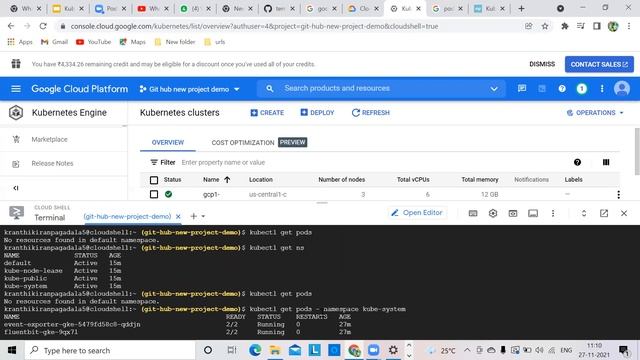This screenshot has height=360, width=640.
Task: Reload the browser page
Action: coord(43,26)
